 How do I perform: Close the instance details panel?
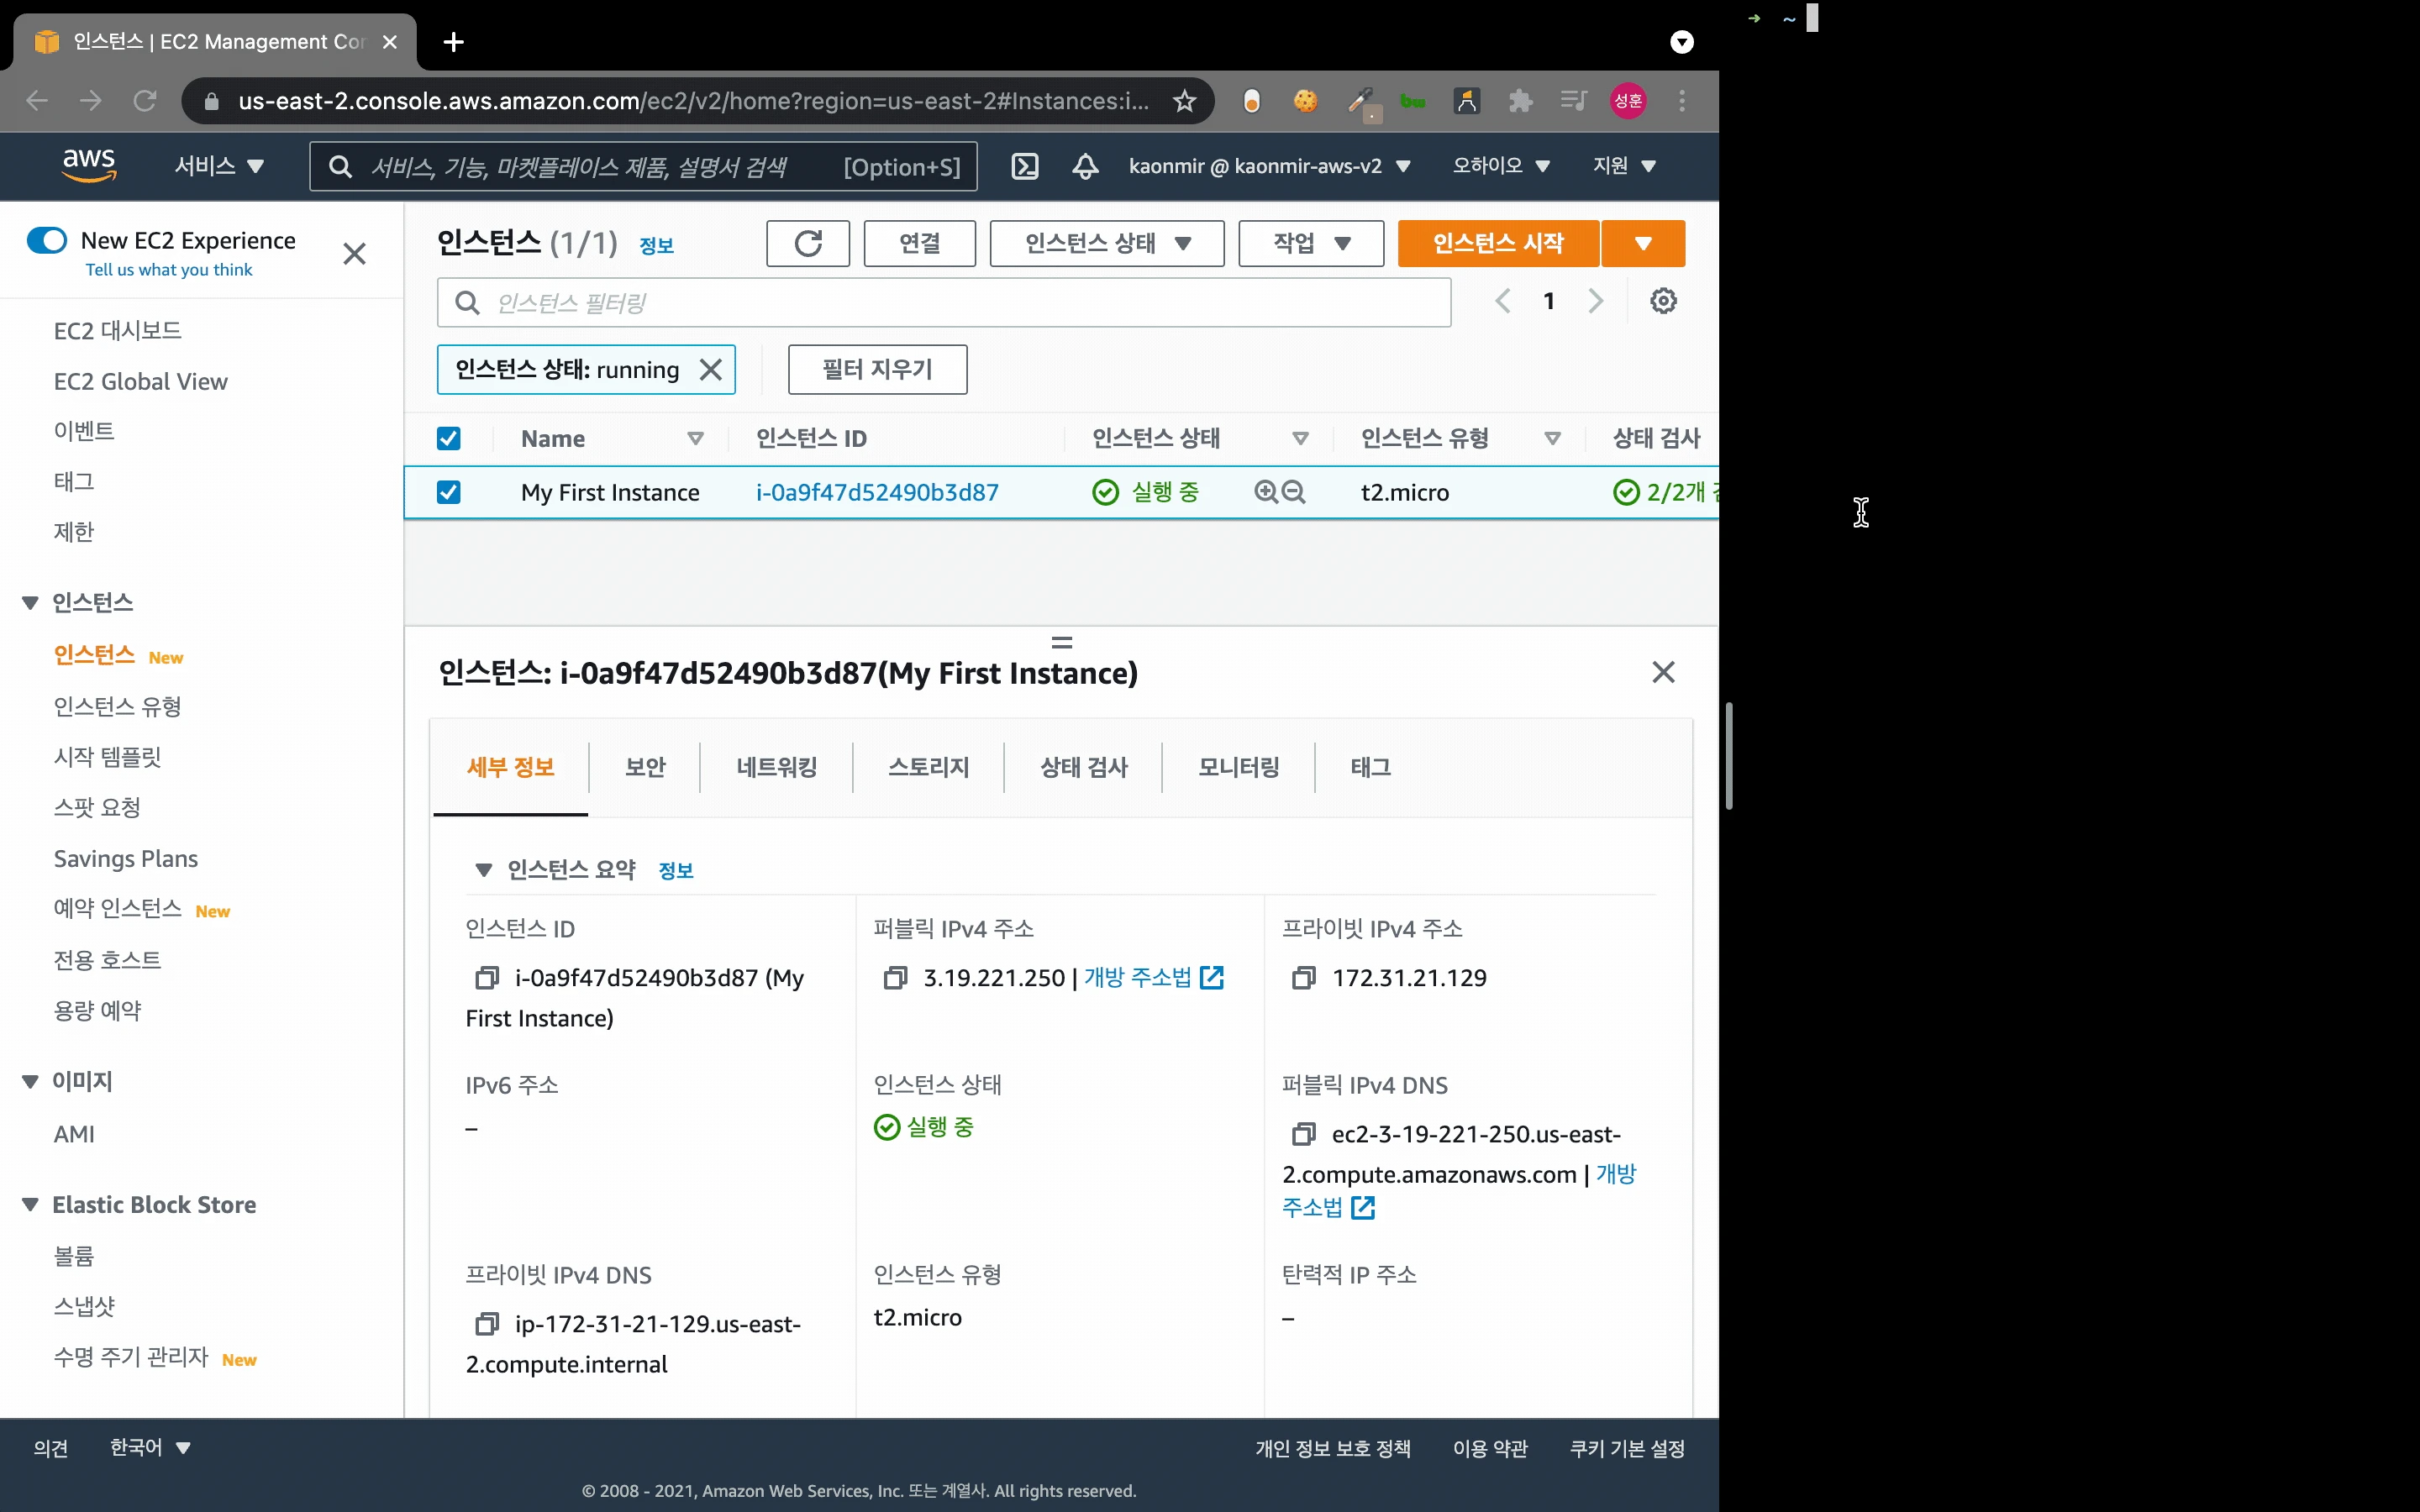pos(1663,672)
